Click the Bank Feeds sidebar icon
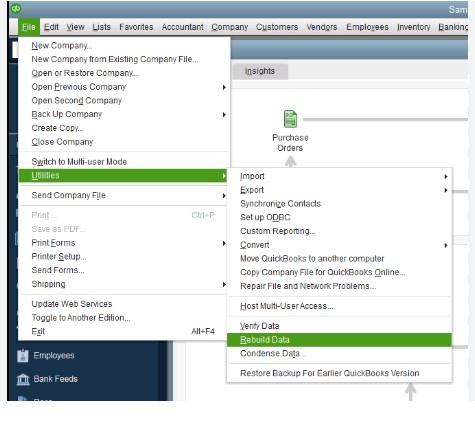The image size is (475, 426). [23, 379]
